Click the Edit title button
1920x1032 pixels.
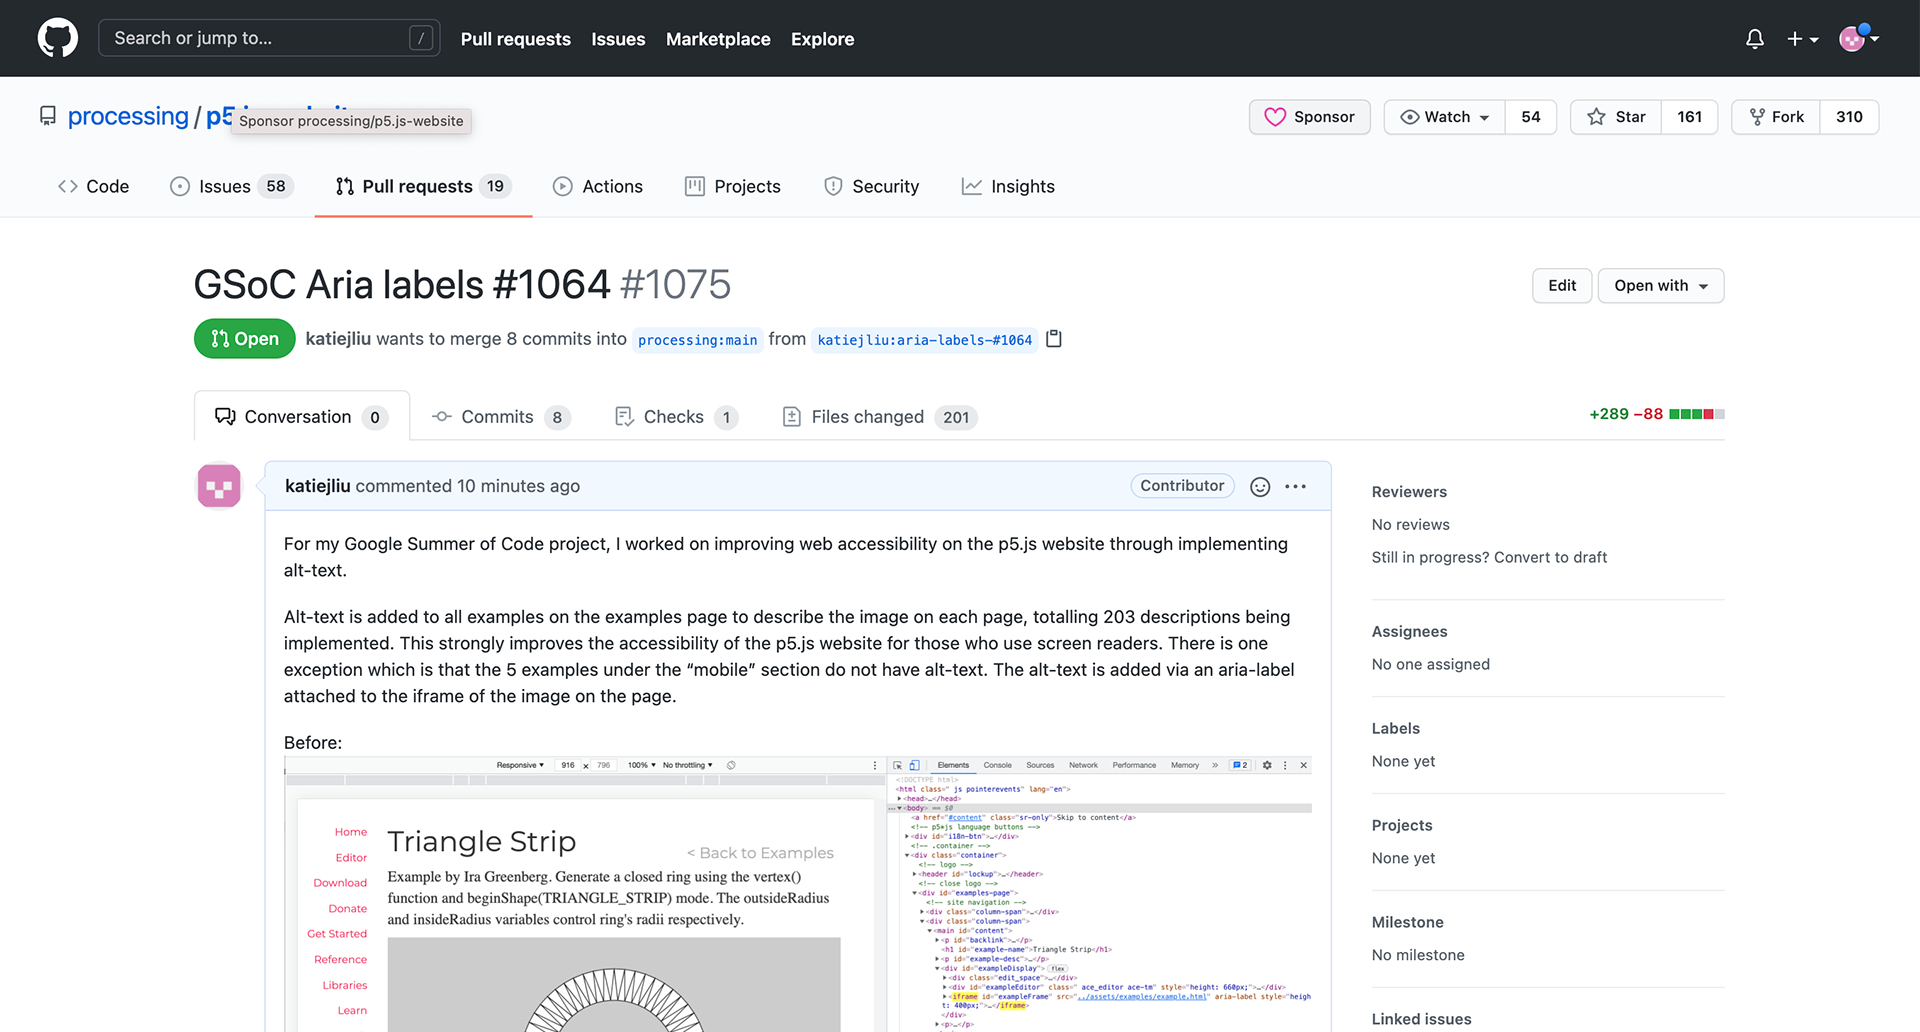[1562, 285]
